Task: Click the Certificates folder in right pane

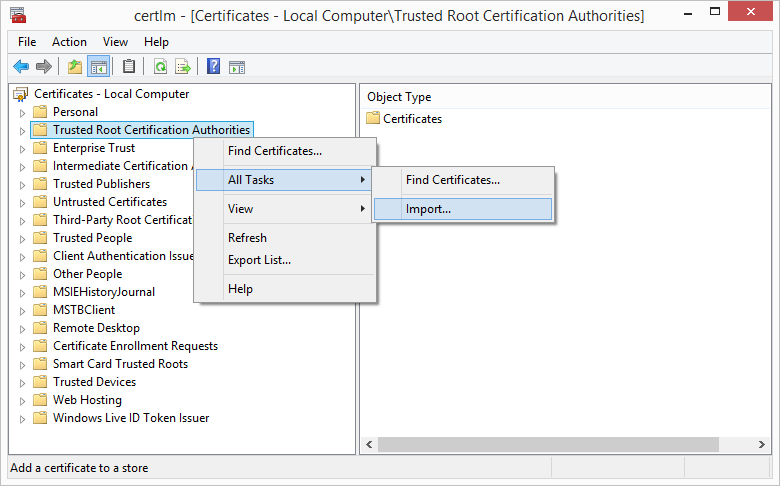Action: pyautogui.click(x=412, y=119)
